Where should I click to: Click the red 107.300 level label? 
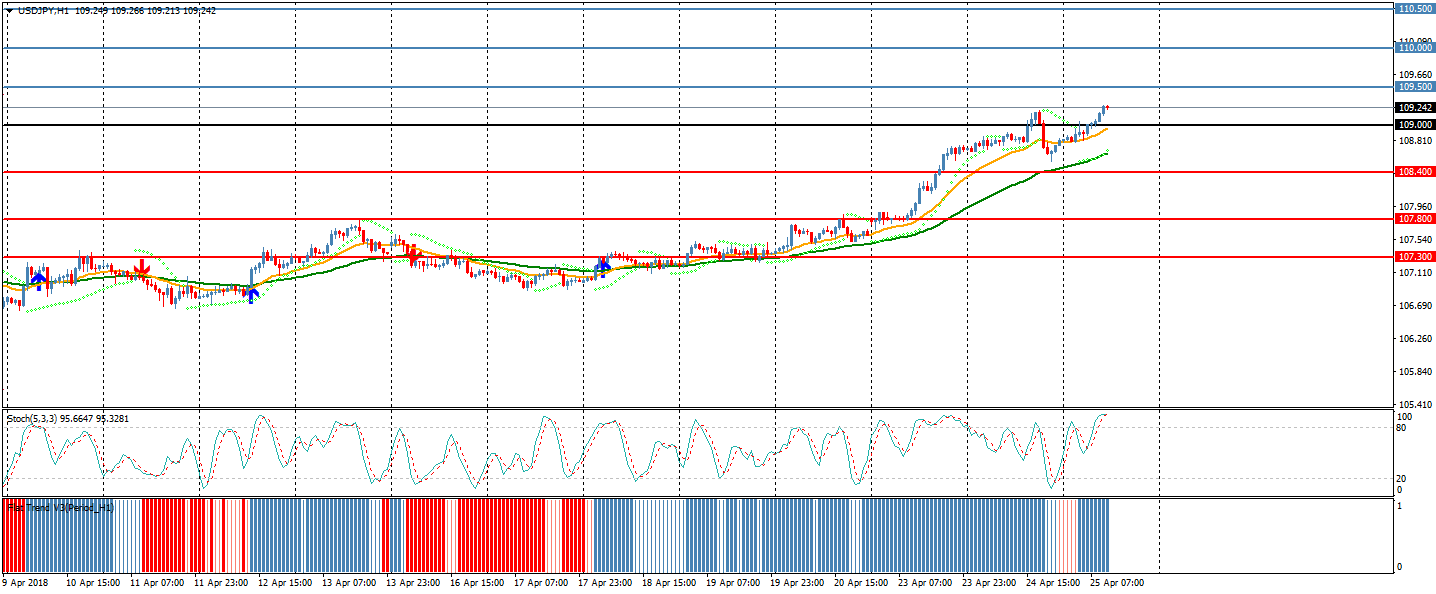1414,257
